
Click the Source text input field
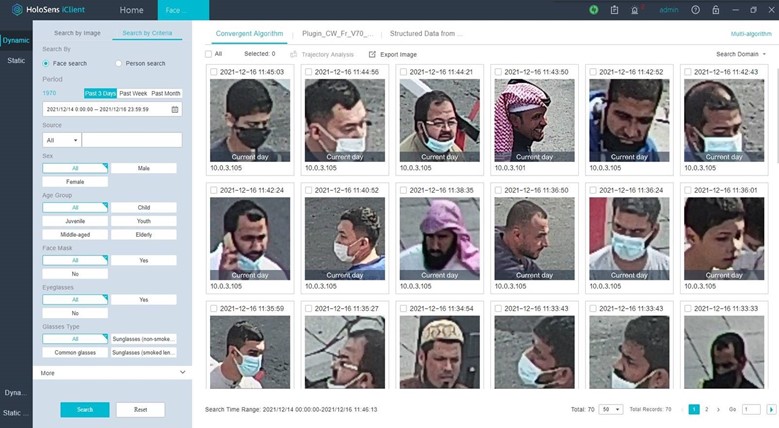click(x=132, y=140)
